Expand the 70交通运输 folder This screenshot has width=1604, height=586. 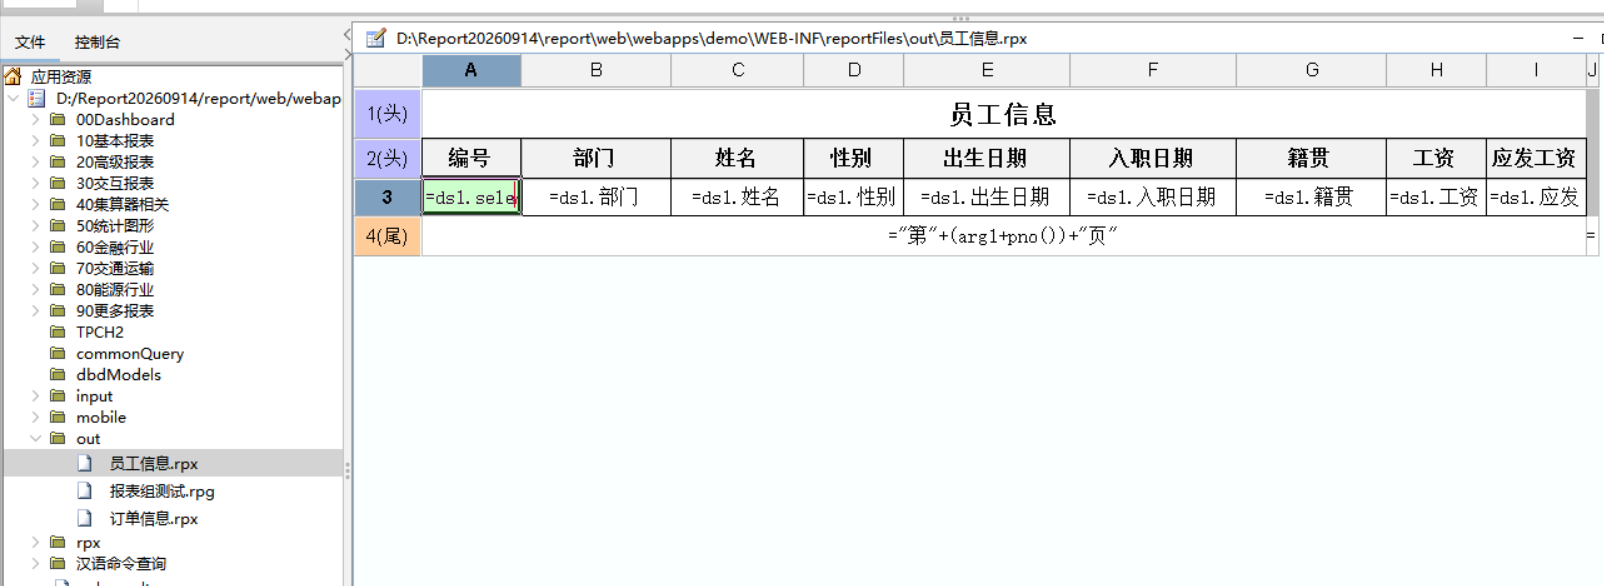[36, 268]
